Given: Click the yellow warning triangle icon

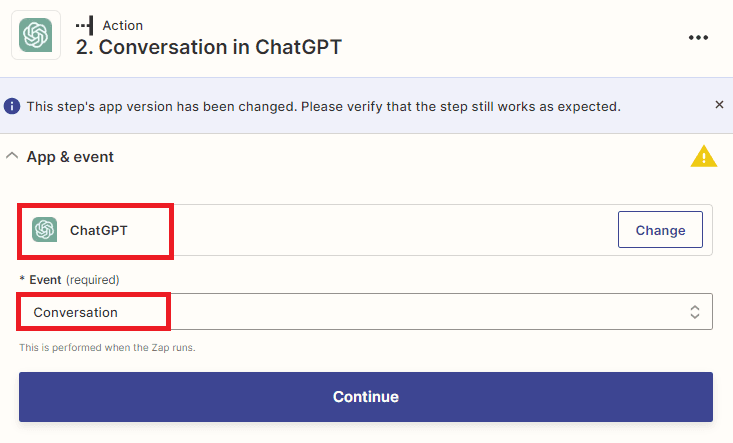Looking at the screenshot, I should [x=704, y=157].
